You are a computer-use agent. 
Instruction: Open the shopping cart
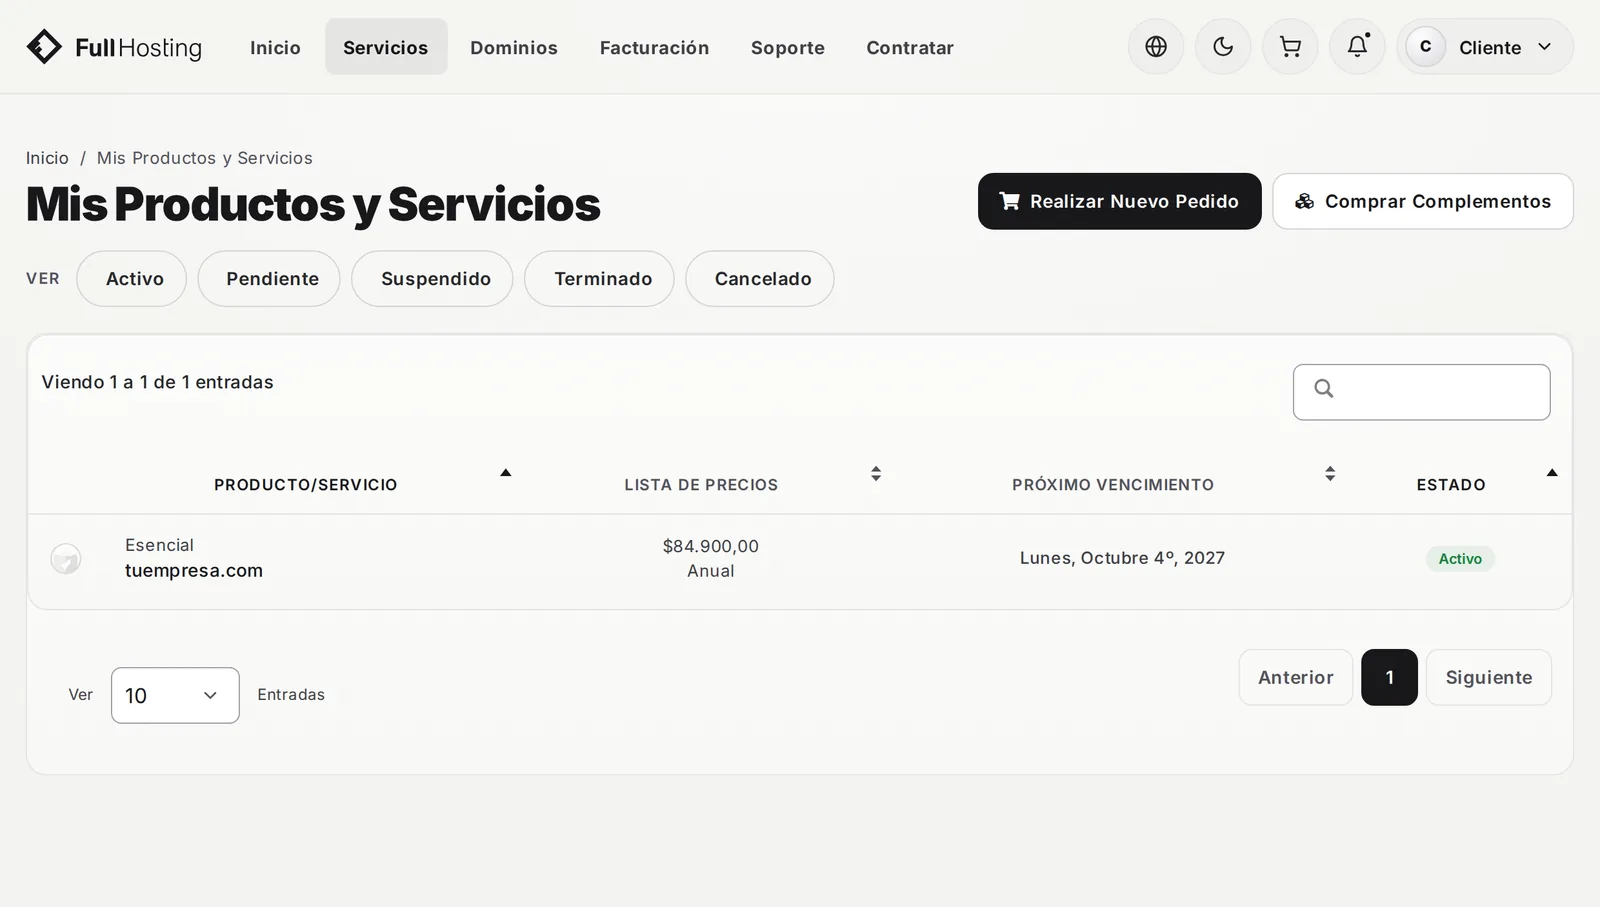(x=1290, y=47)
